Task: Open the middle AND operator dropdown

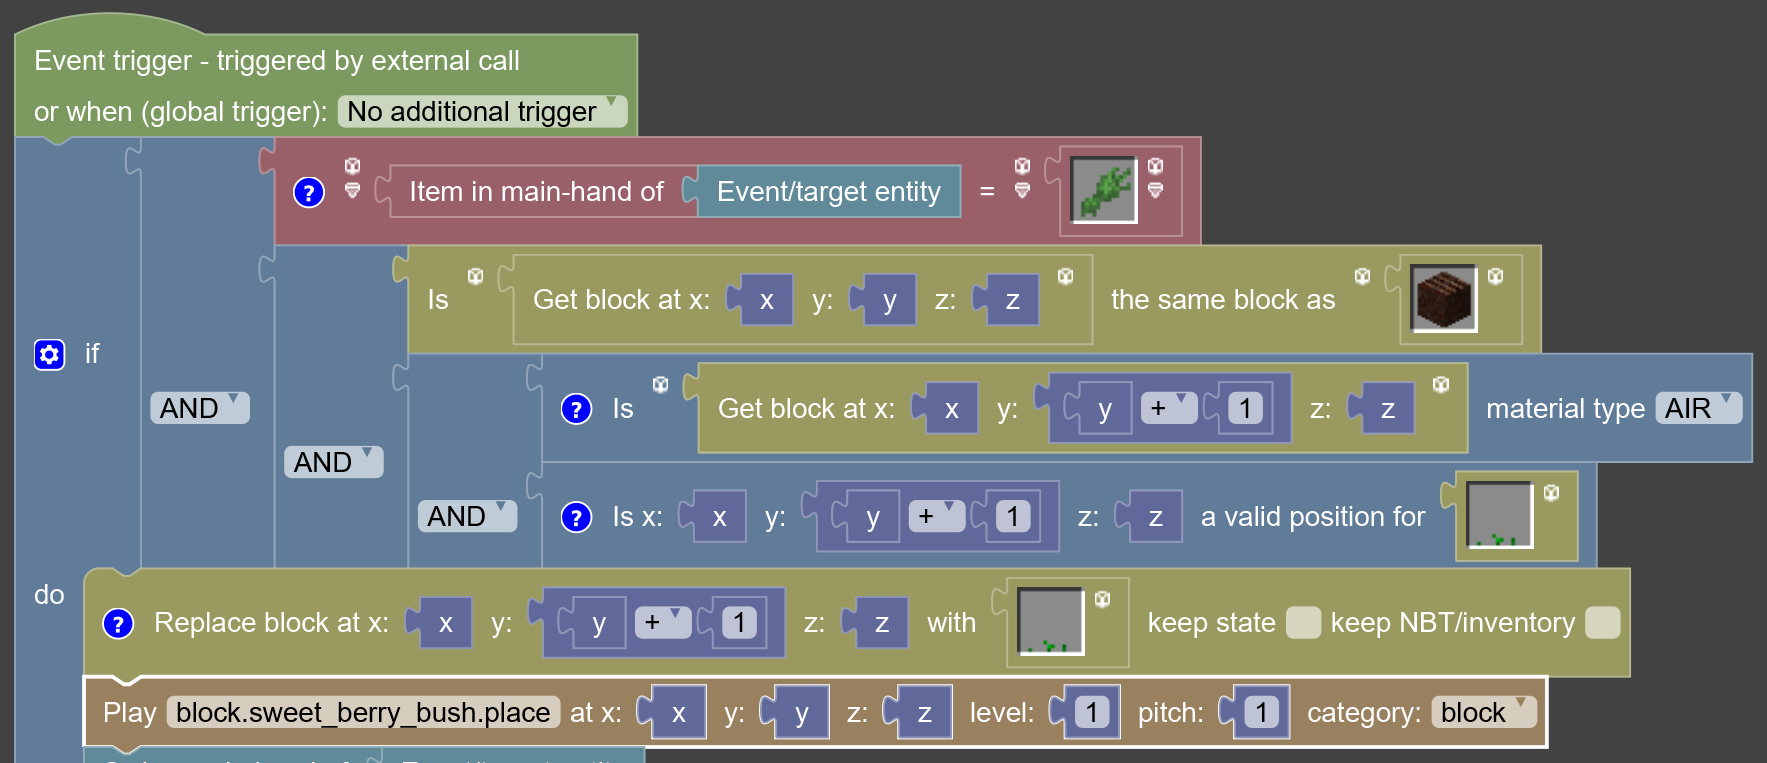Action: pyautogui.click(x=333, y=462)
